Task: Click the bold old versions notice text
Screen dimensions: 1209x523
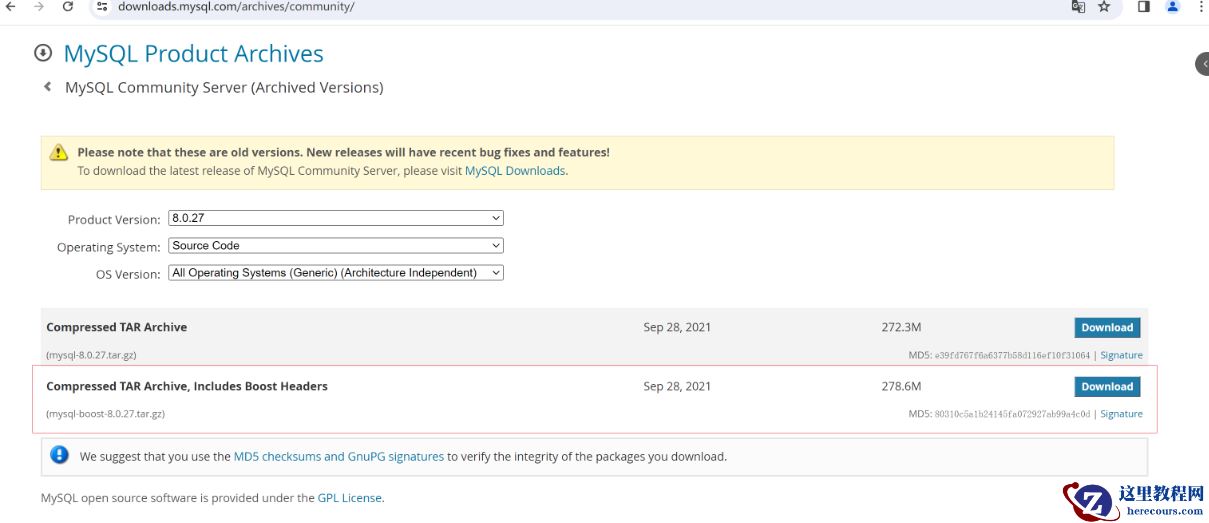Action: pos(343,152)
